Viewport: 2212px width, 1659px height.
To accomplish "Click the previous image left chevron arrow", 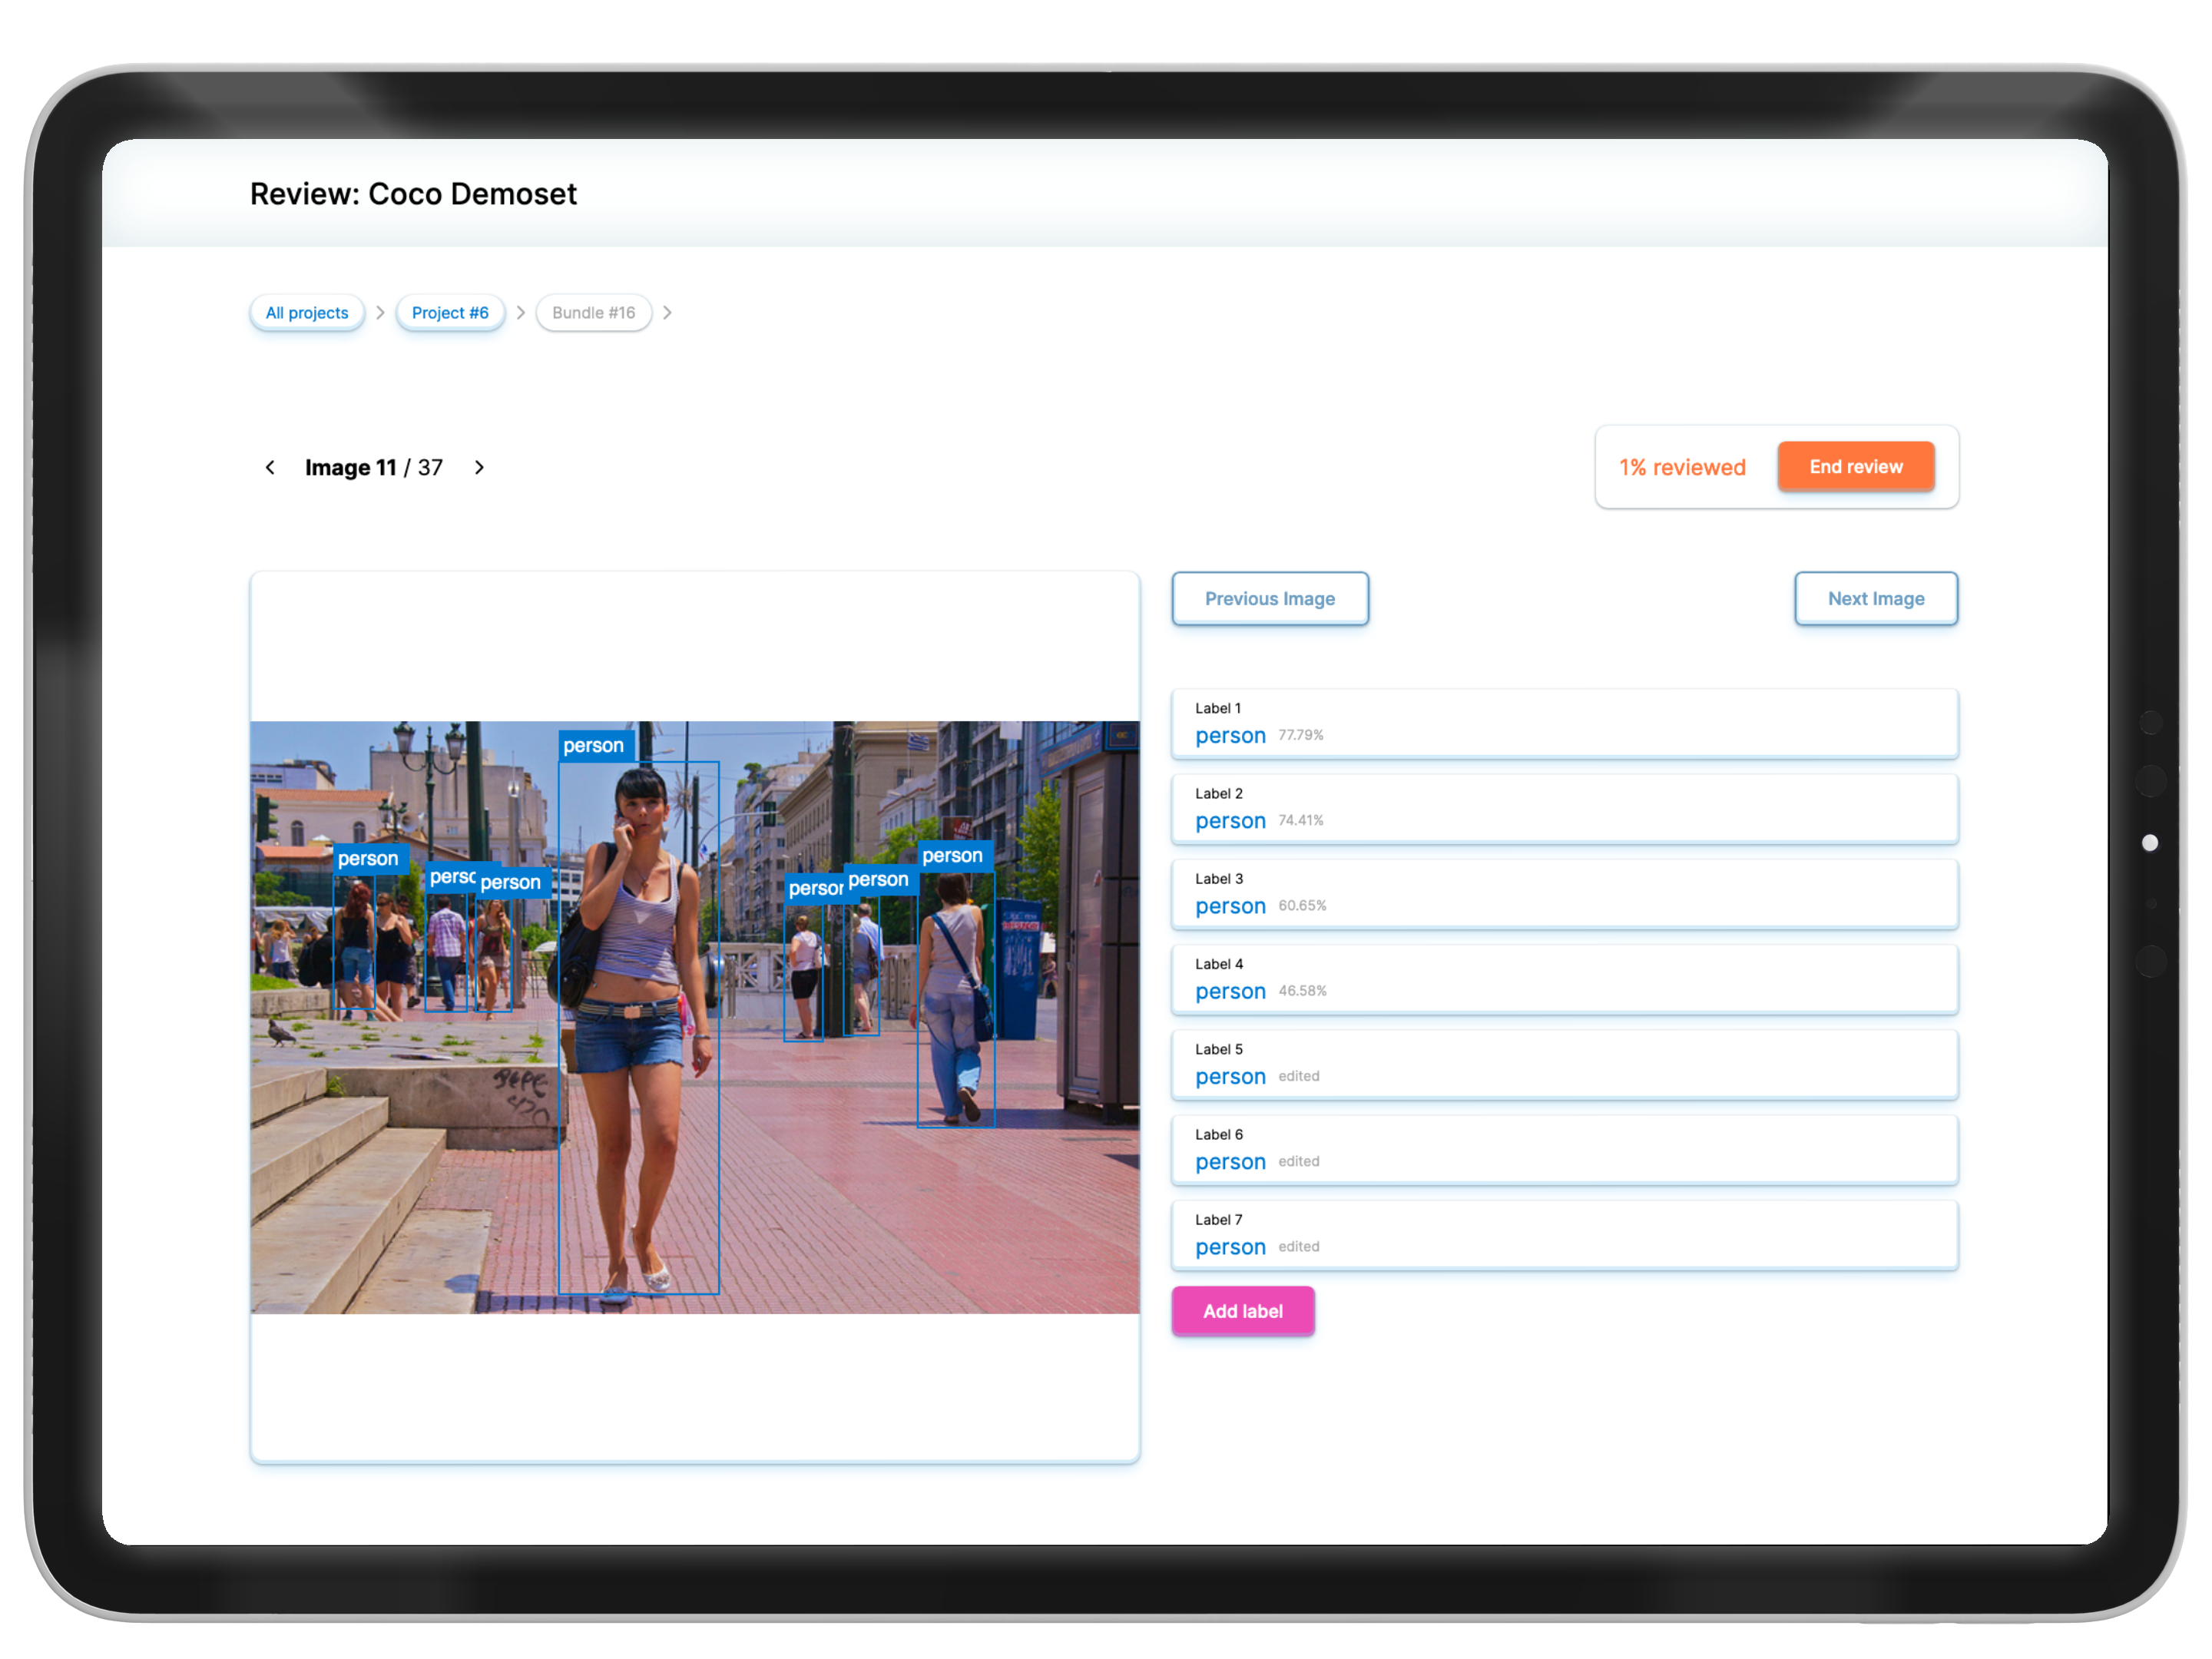I will pos(270,467).
